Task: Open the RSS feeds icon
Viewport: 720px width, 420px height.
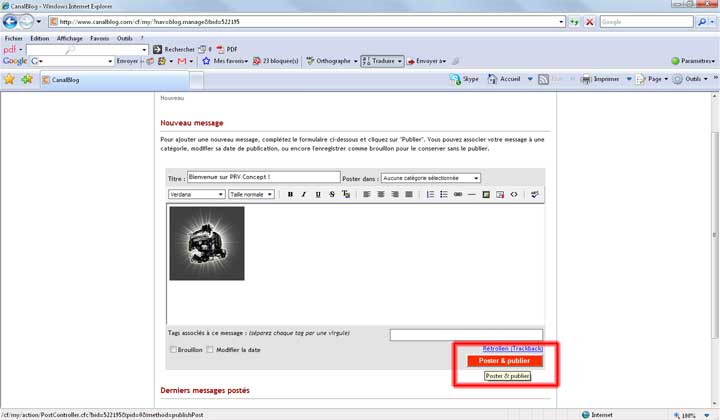Action: tap(543, 79)
